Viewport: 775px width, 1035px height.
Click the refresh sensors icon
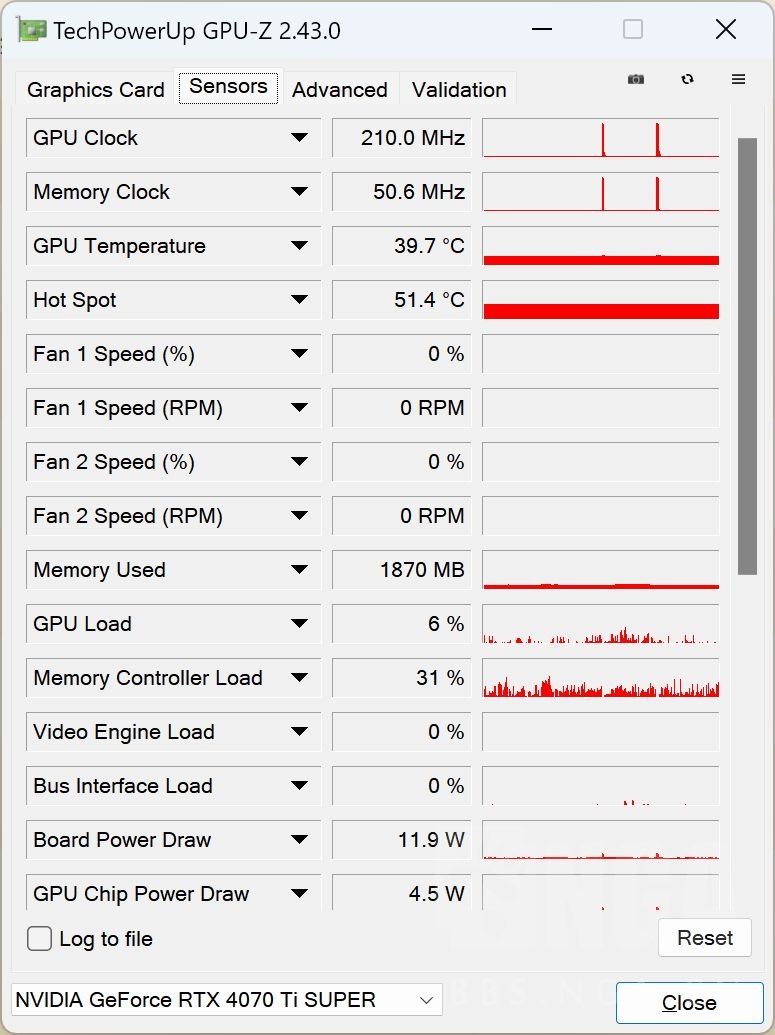[687, 80]
